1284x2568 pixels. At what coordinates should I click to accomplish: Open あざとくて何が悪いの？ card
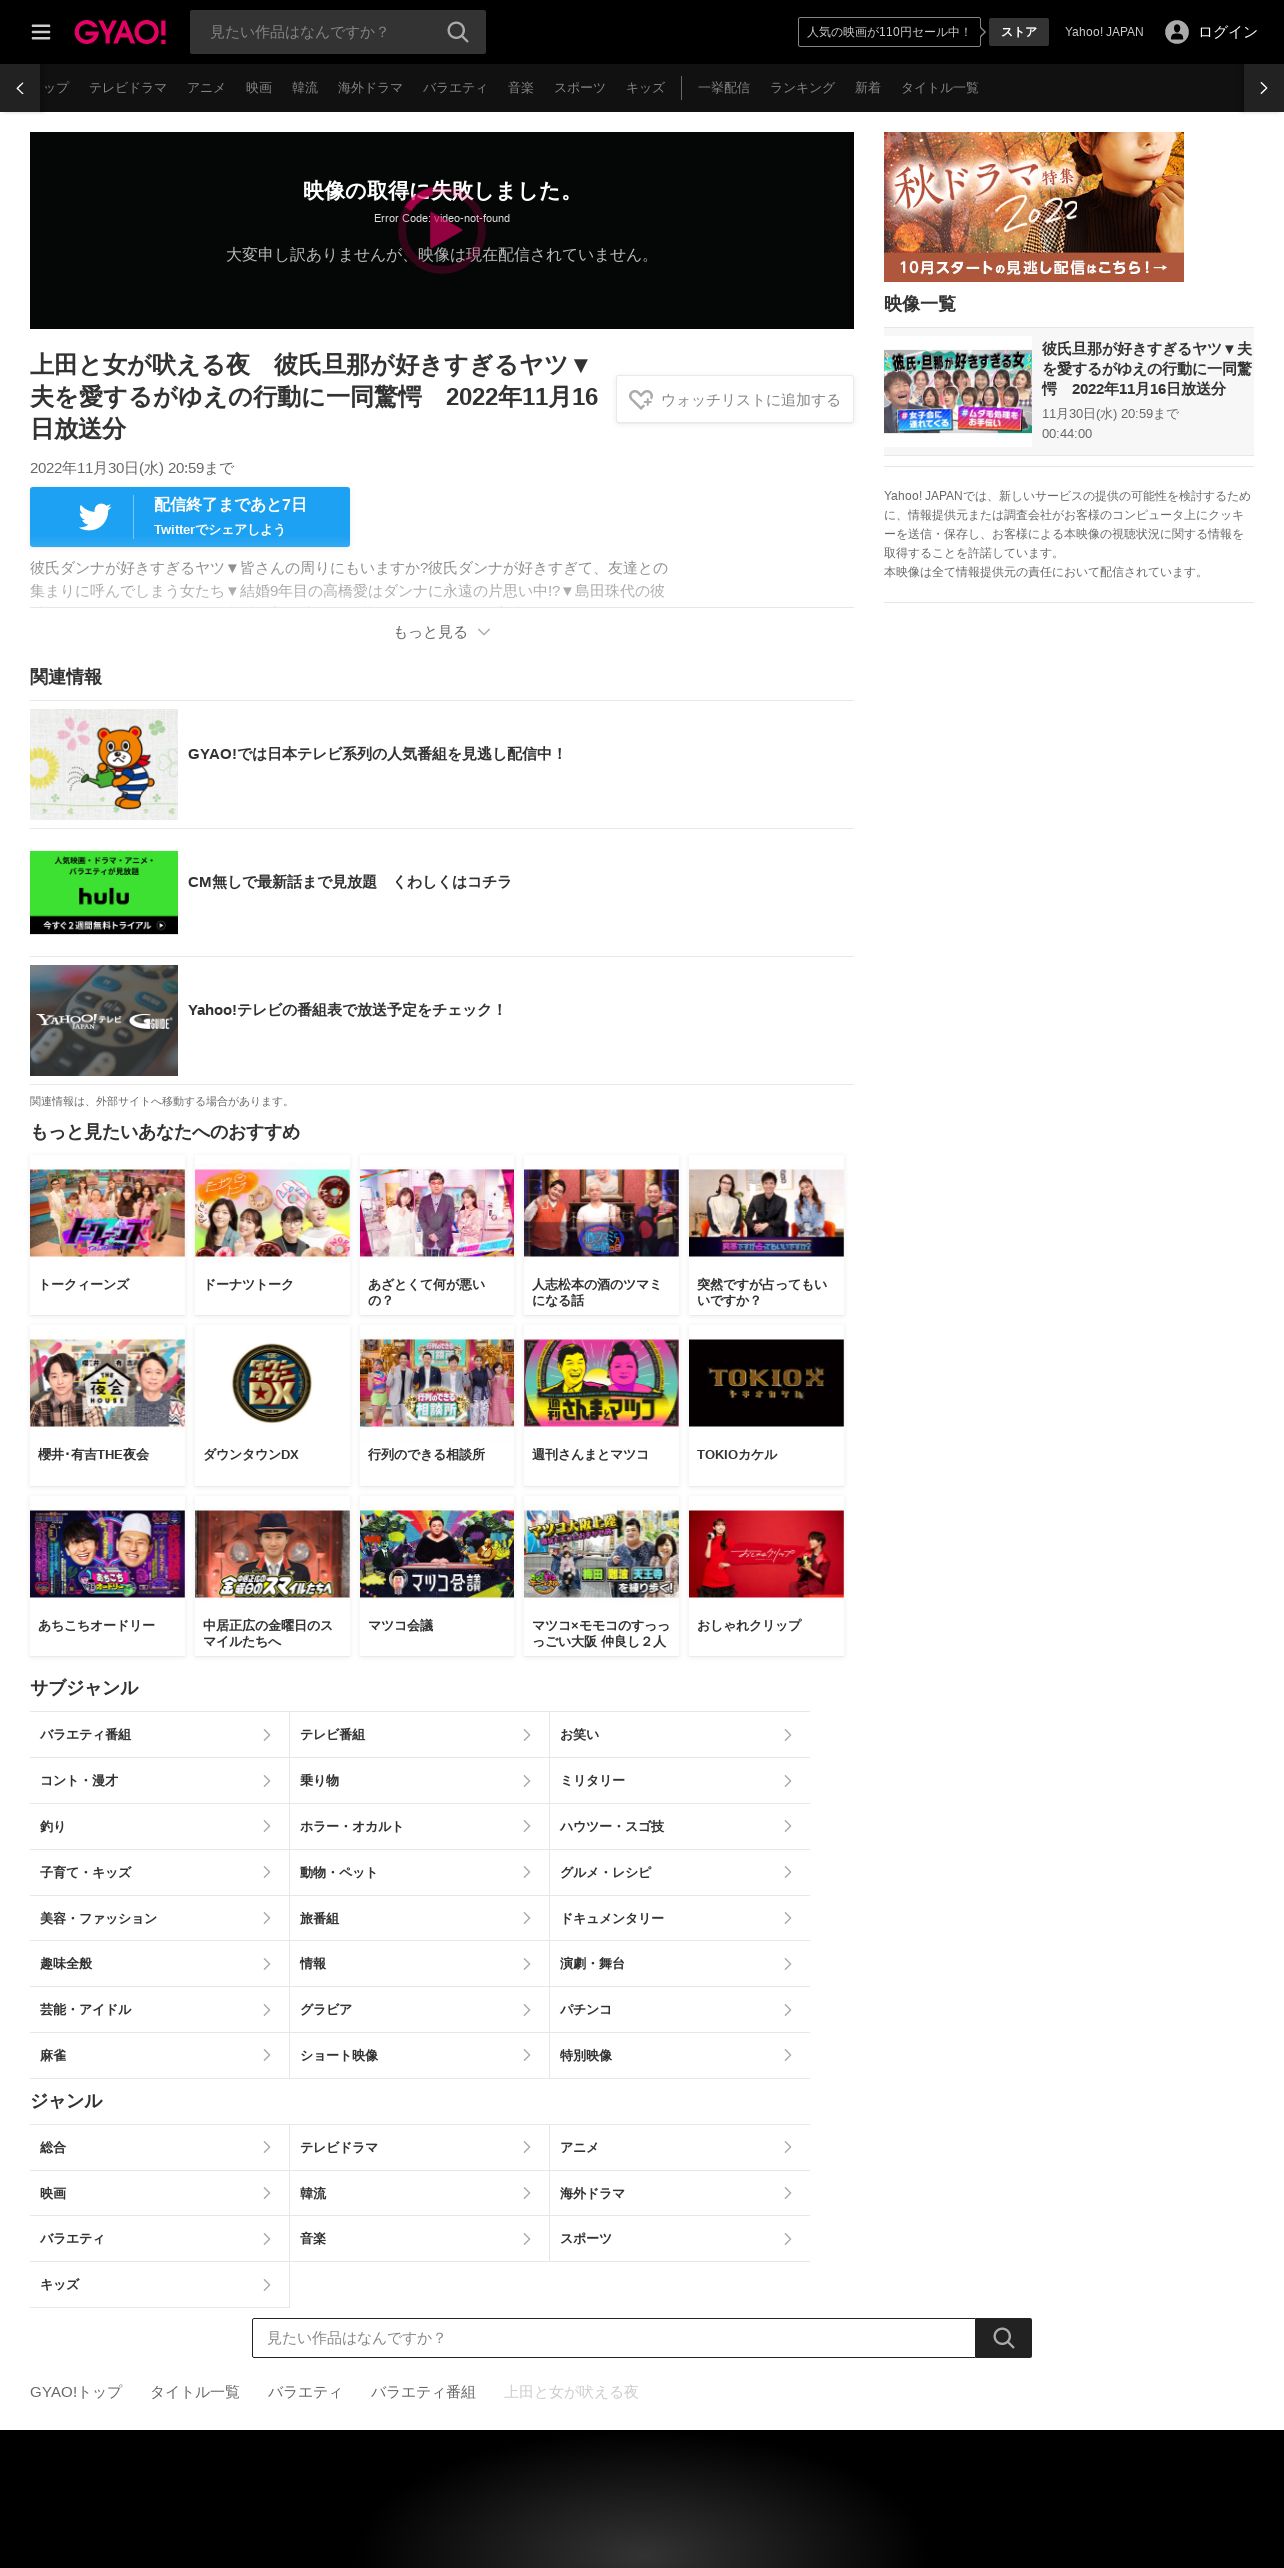pos(437,1235)
